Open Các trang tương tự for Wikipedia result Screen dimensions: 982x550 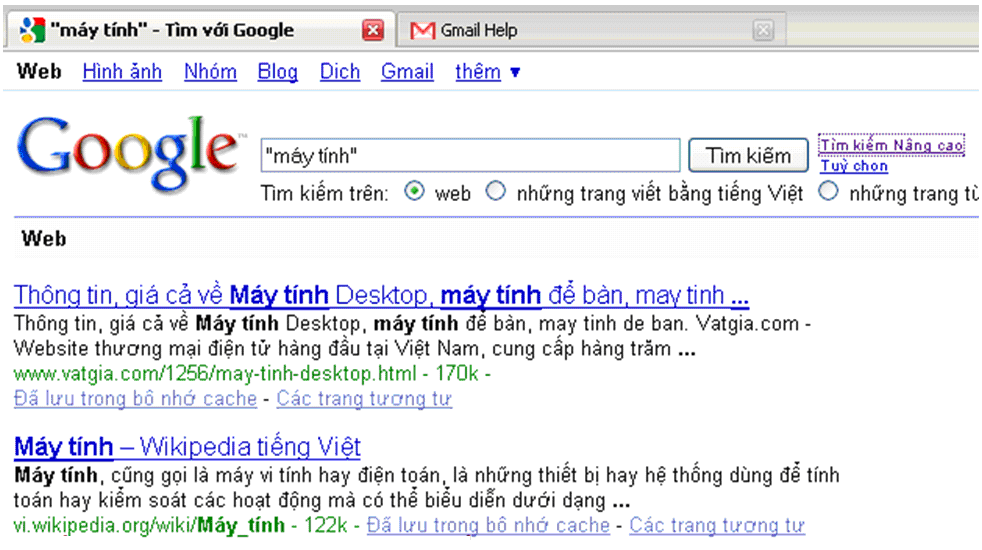pyautogui.click(x=717, y=525)
